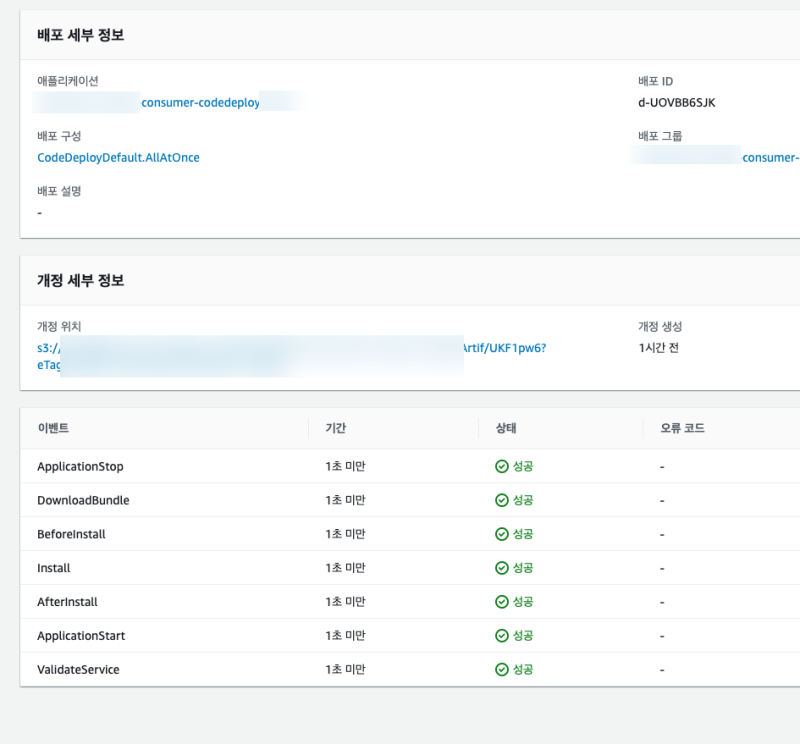The width and height of the screenshot is (800, 744).
Task: Click the ValidateService green check icon
Action: (x=502, y=670)
